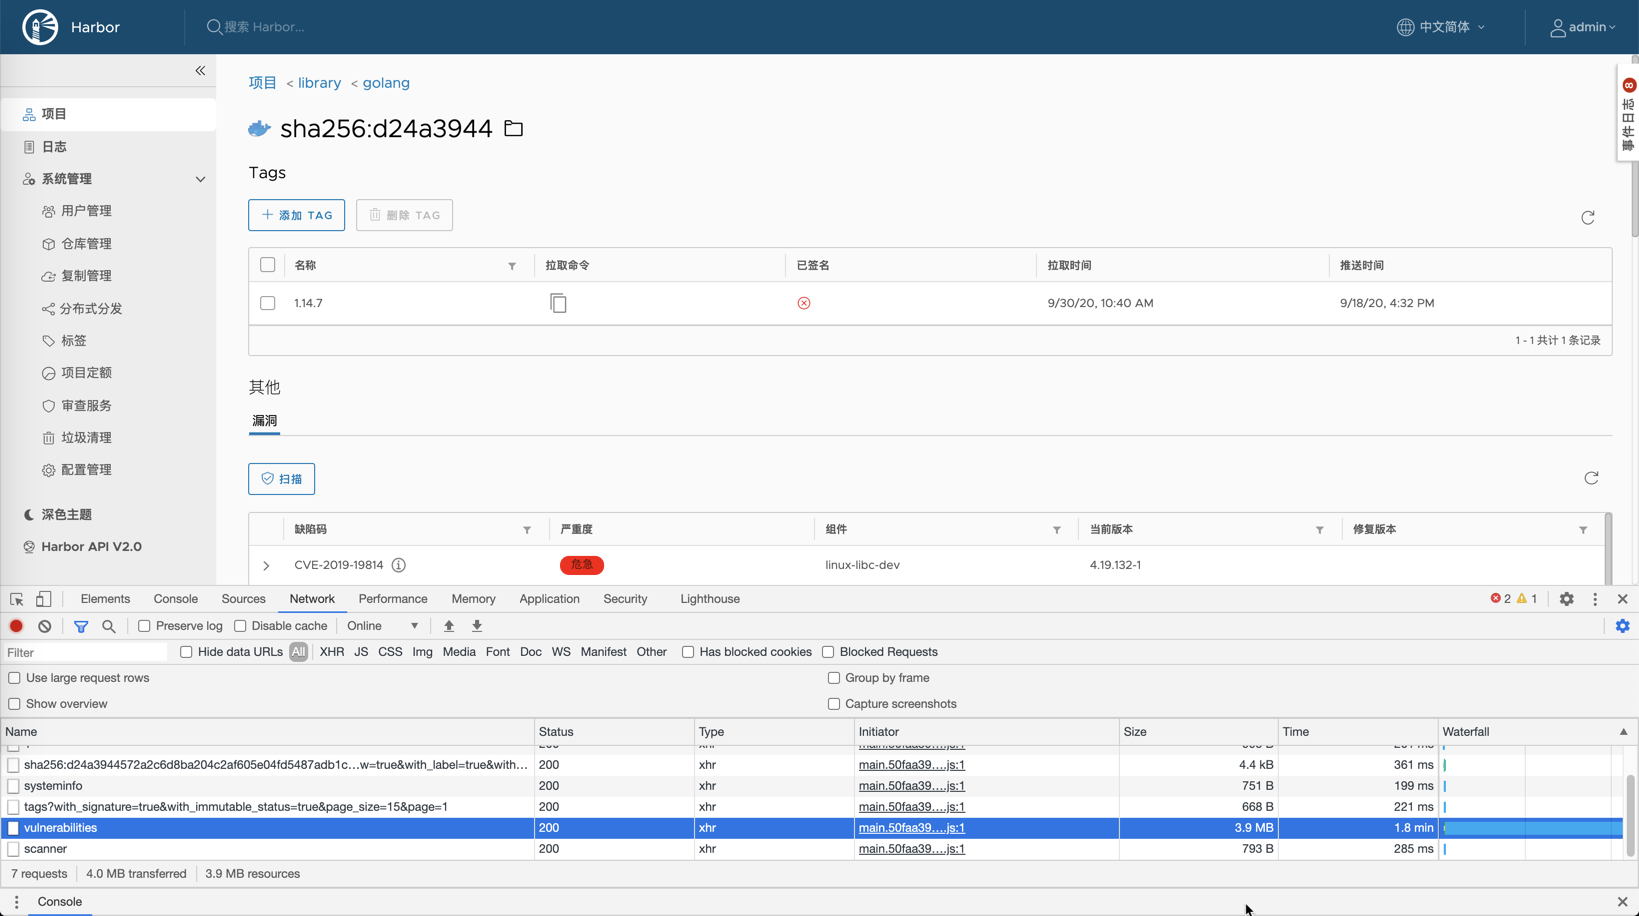Open Network settings gear icon
Screen dimensions: 1639x916
point(1622,626)
